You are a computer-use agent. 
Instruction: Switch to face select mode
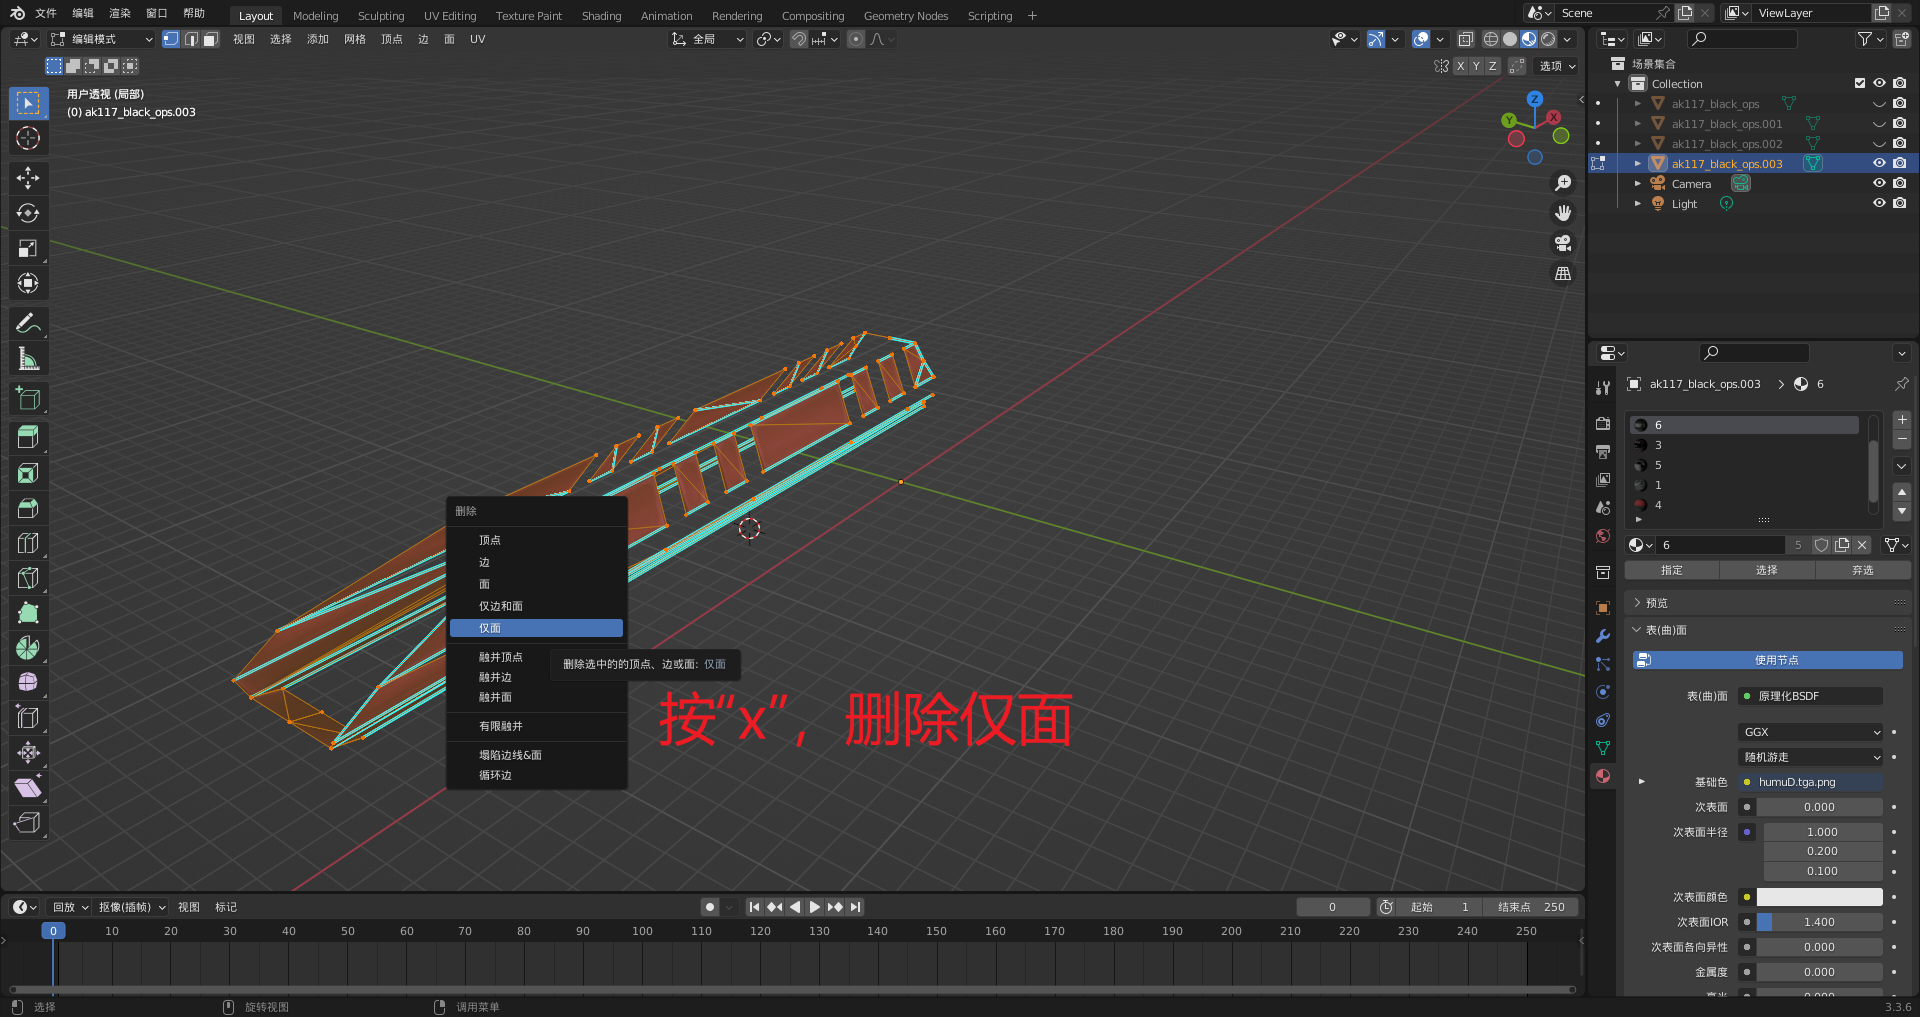(210, 39)
